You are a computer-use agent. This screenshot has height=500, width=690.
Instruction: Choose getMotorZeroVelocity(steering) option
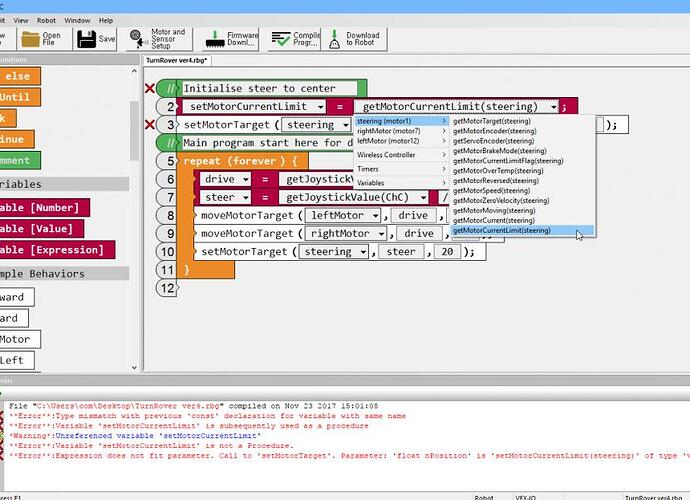click(501, 201)
